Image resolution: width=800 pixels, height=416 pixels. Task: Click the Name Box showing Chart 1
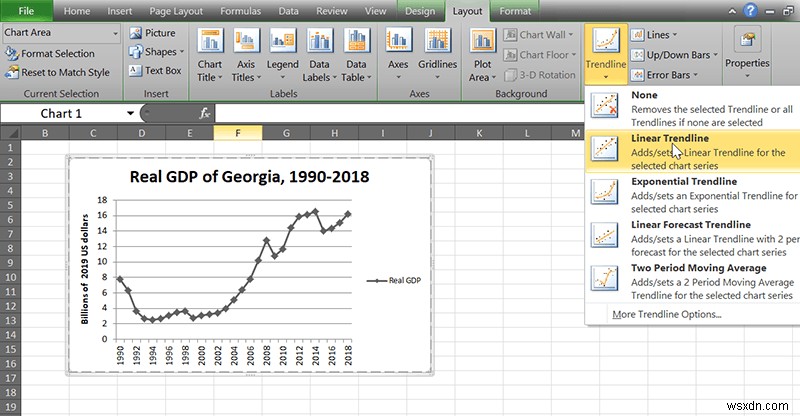coord(61,113)
